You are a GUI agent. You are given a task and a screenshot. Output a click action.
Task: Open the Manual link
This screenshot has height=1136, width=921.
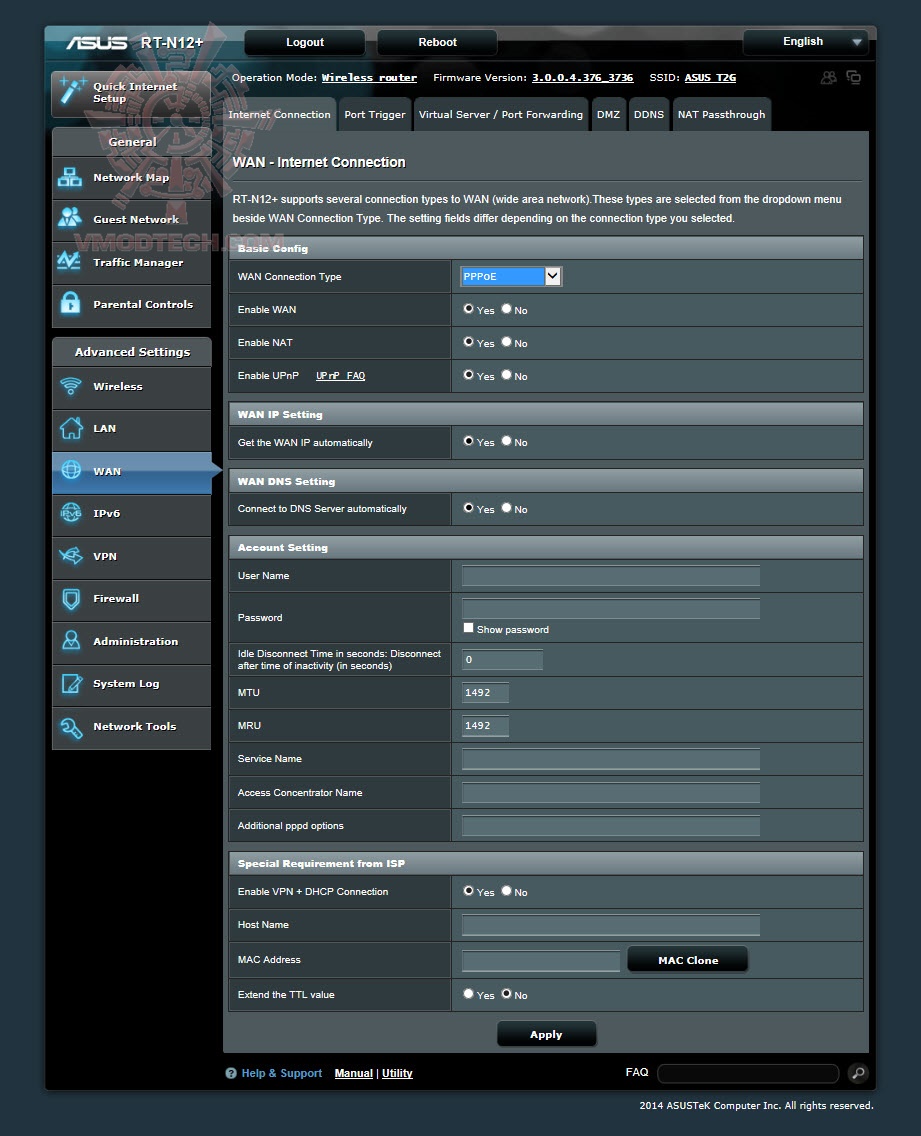[x=354, y=1073]
